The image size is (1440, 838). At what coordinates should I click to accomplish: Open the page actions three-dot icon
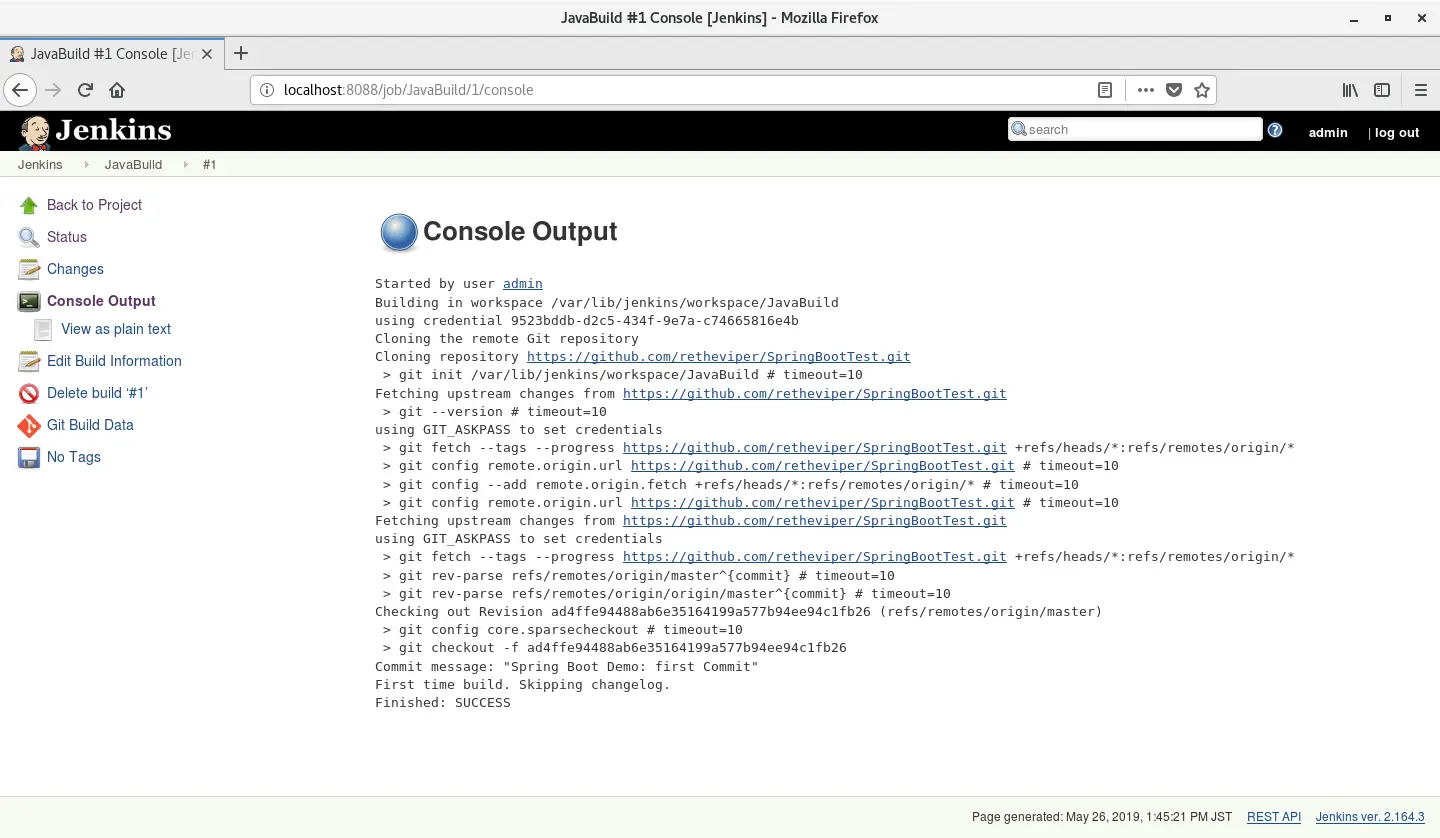(x=1146, y=90)
